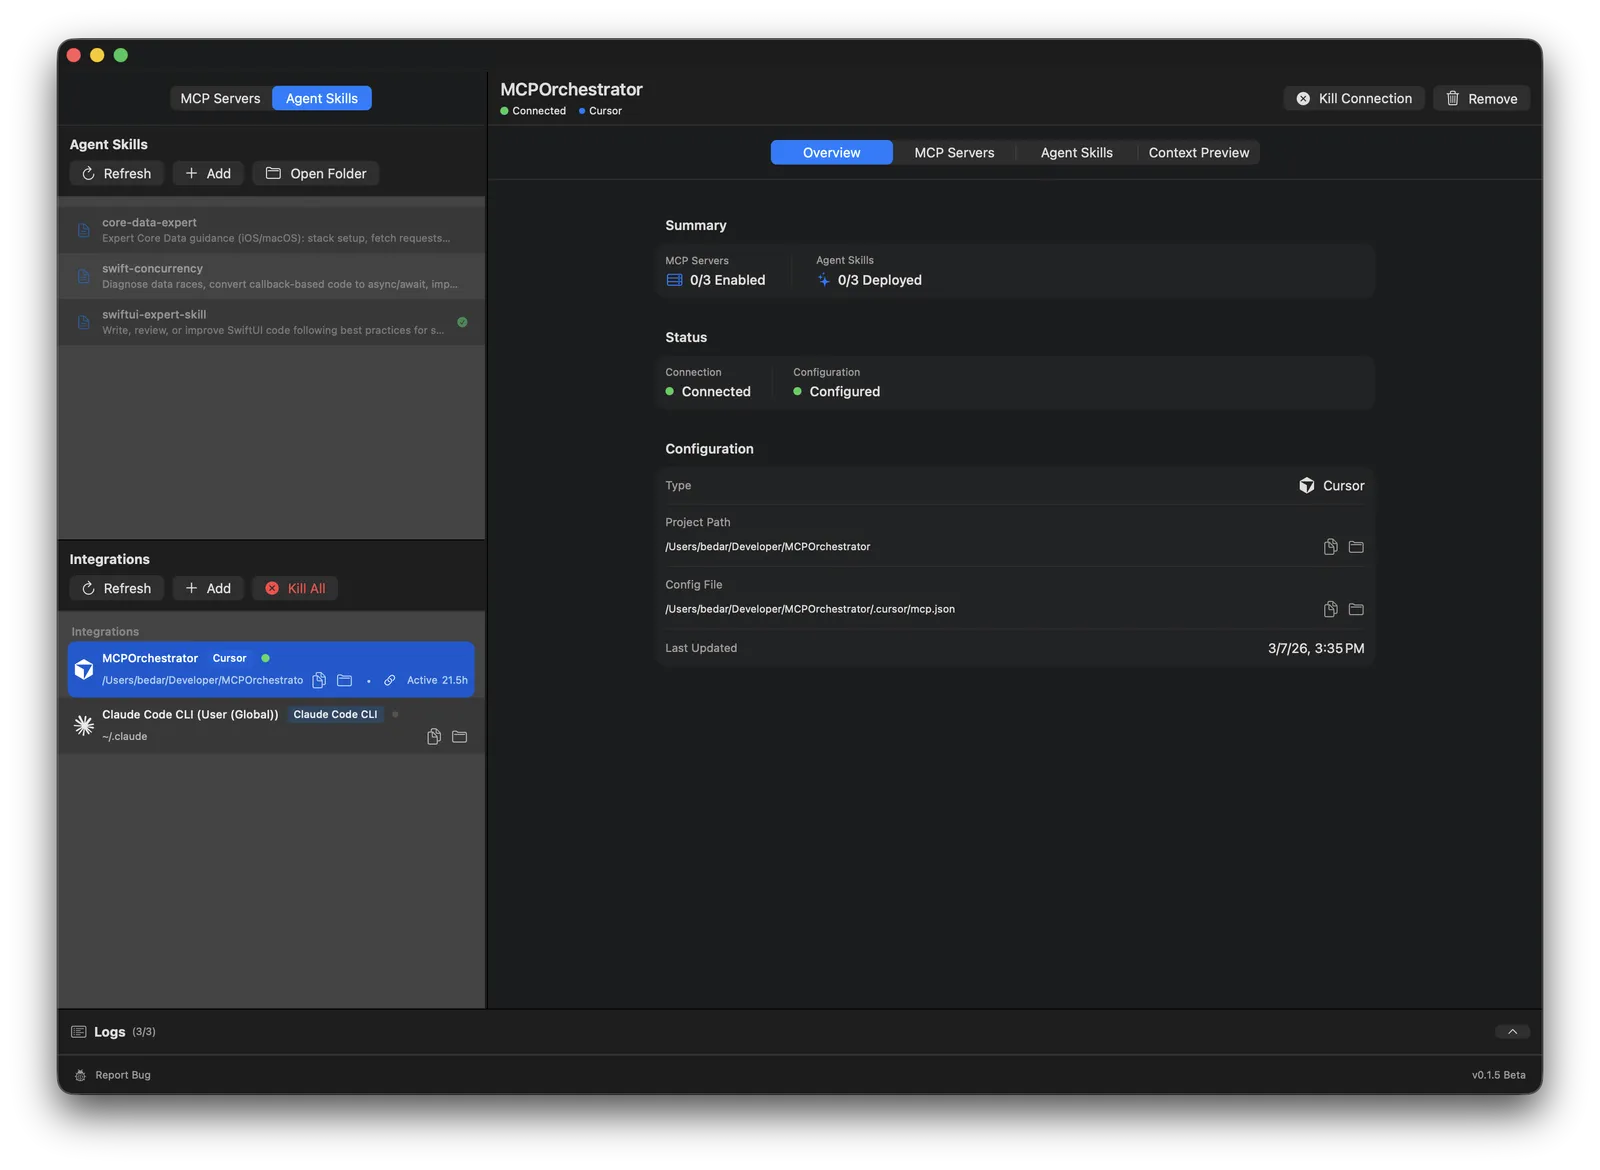The image size is (1600, 1170).
Task: Open the MCPOrchestrator integration folder
Action: (344, 680)
